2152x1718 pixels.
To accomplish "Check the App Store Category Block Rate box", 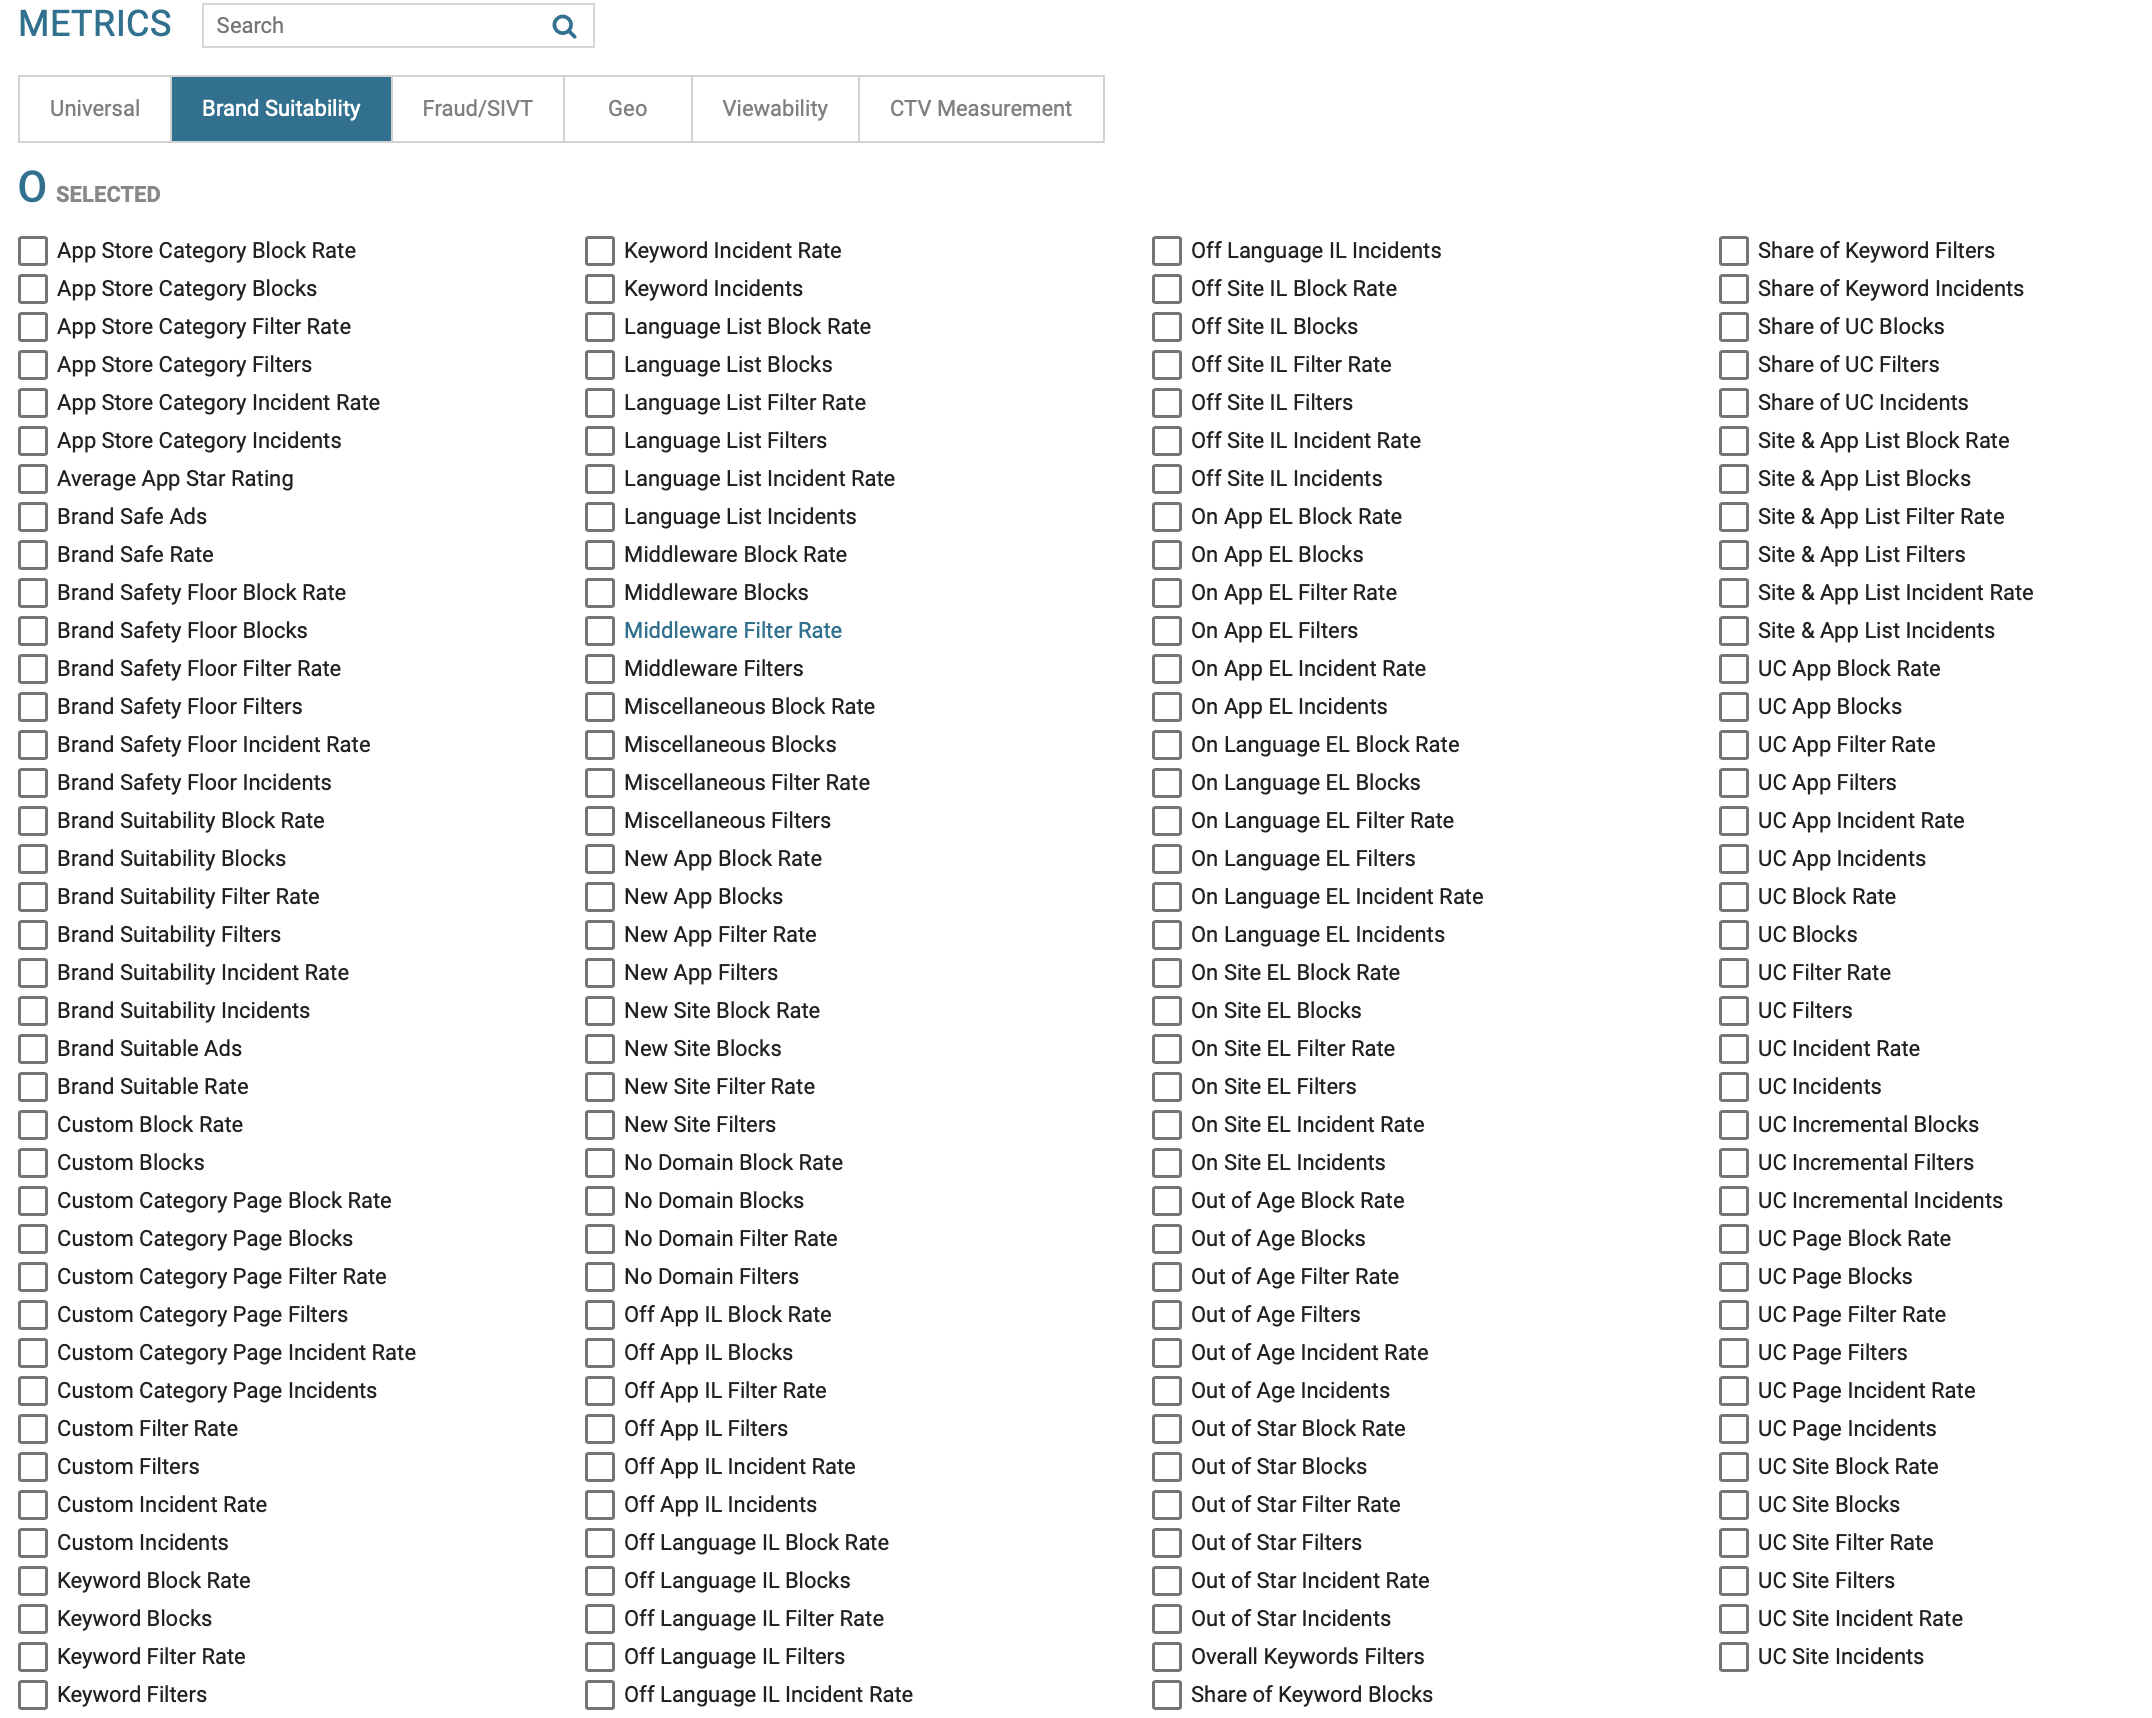I will (33, 251).
